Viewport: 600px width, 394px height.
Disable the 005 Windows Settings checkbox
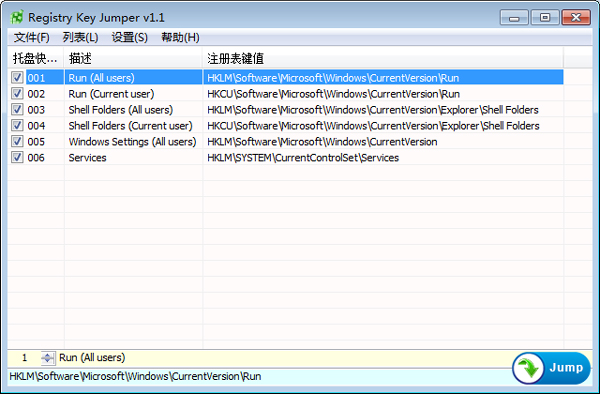(x=17, y=141)
